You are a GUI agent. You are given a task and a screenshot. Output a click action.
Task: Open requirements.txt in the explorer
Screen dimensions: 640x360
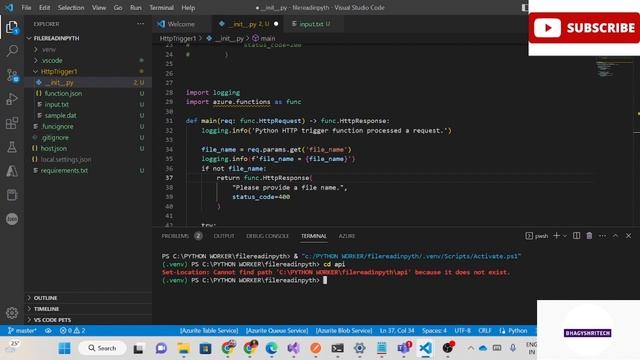64,171
